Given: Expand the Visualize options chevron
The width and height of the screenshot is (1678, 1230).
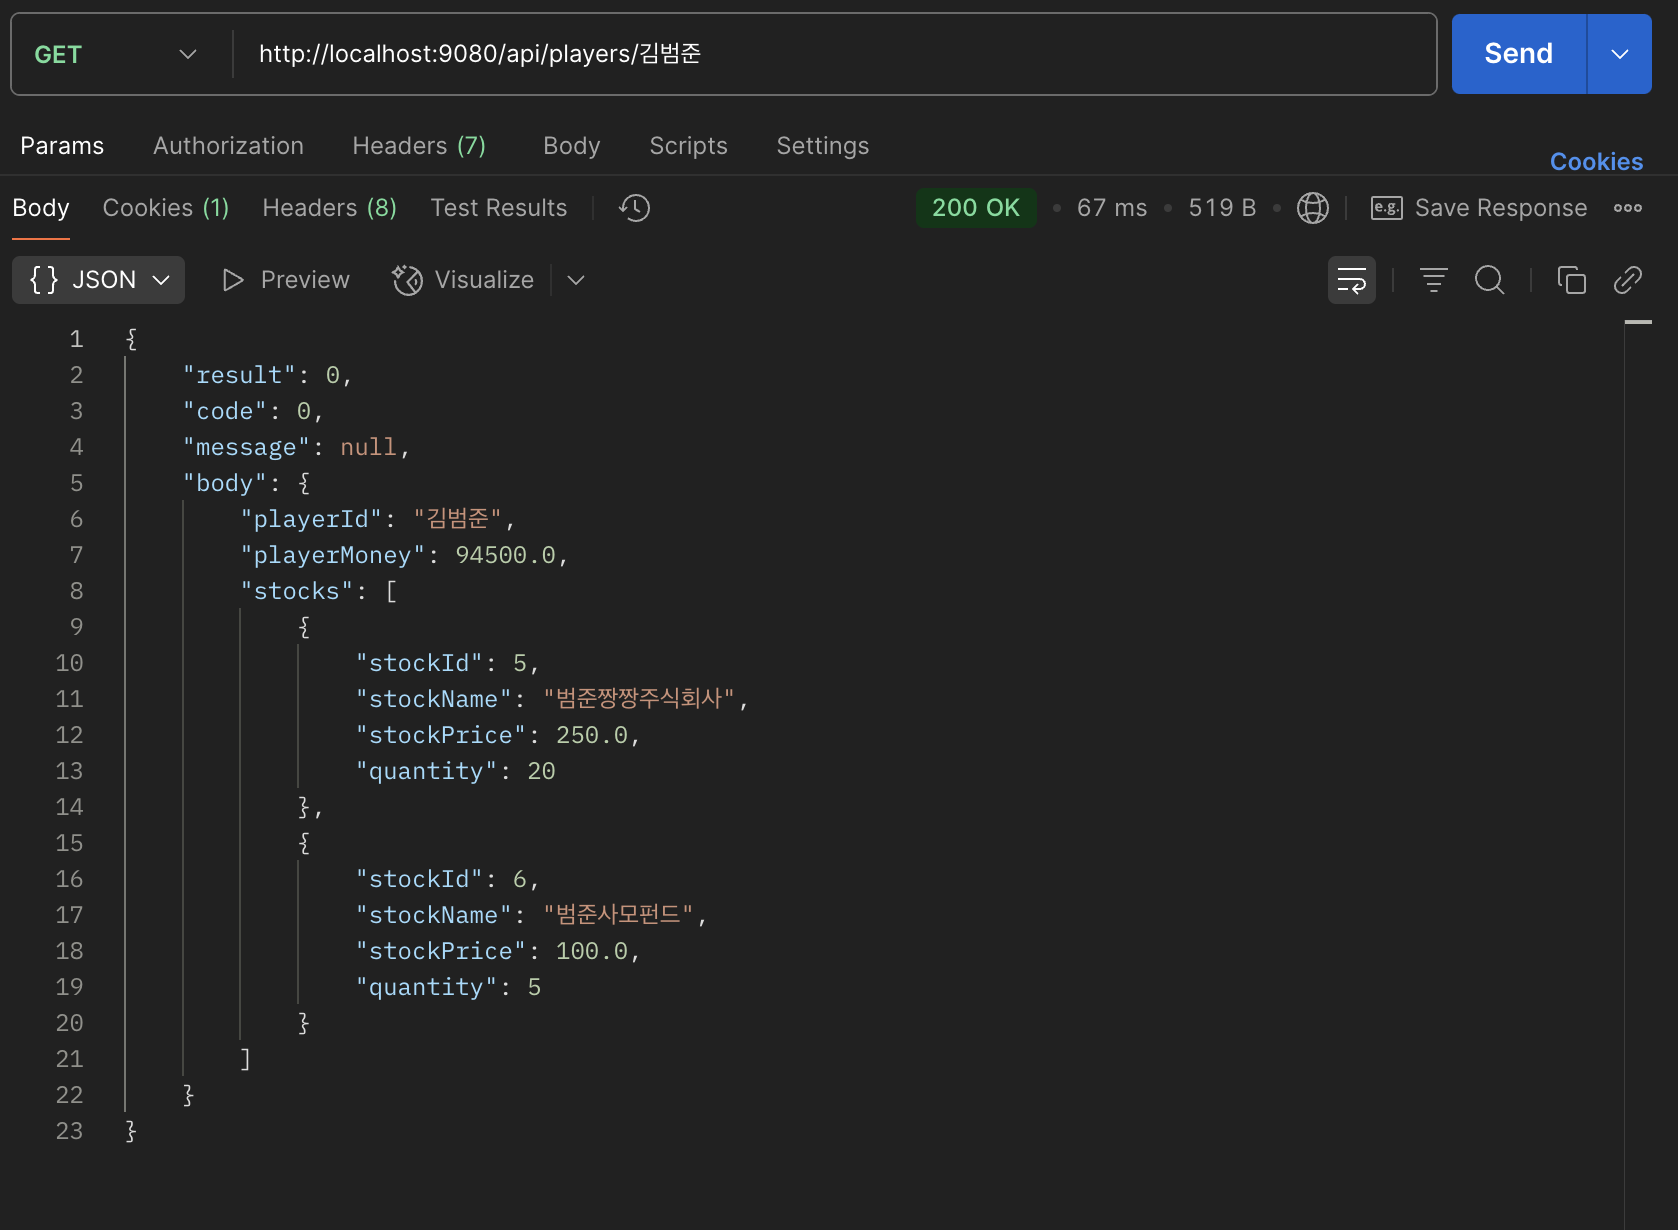Looking at the screenshot, I should pos(576,280).
